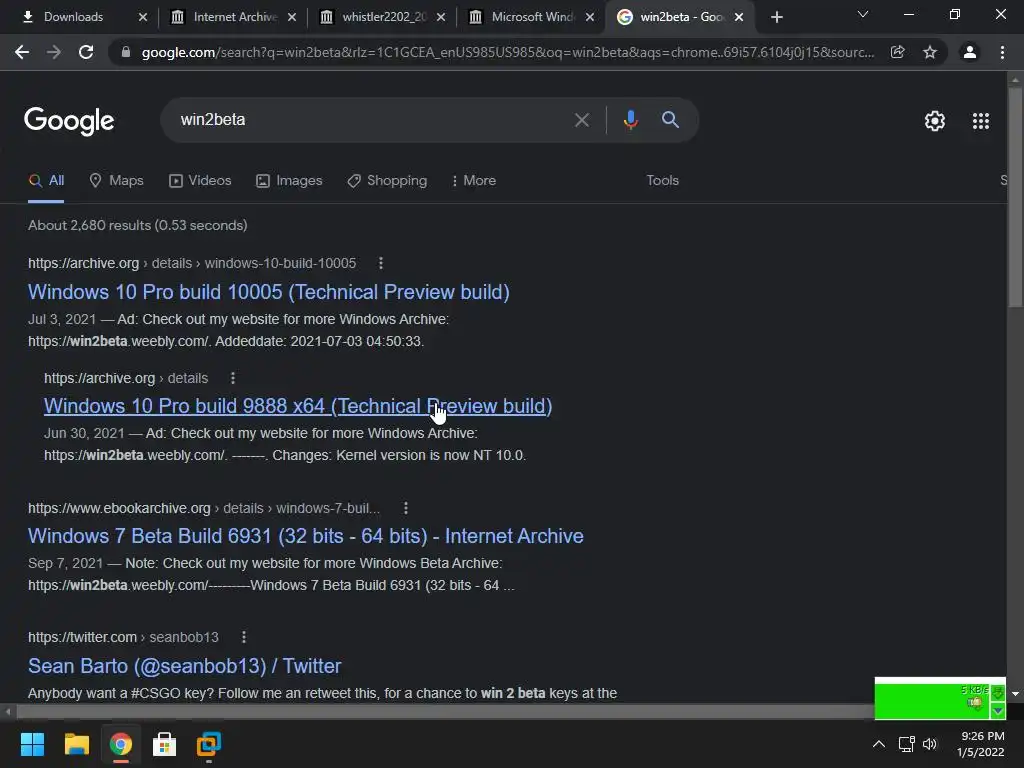Share this page from address bar
The width and height of the screenshot is (1024, 768).
point(897,52)
